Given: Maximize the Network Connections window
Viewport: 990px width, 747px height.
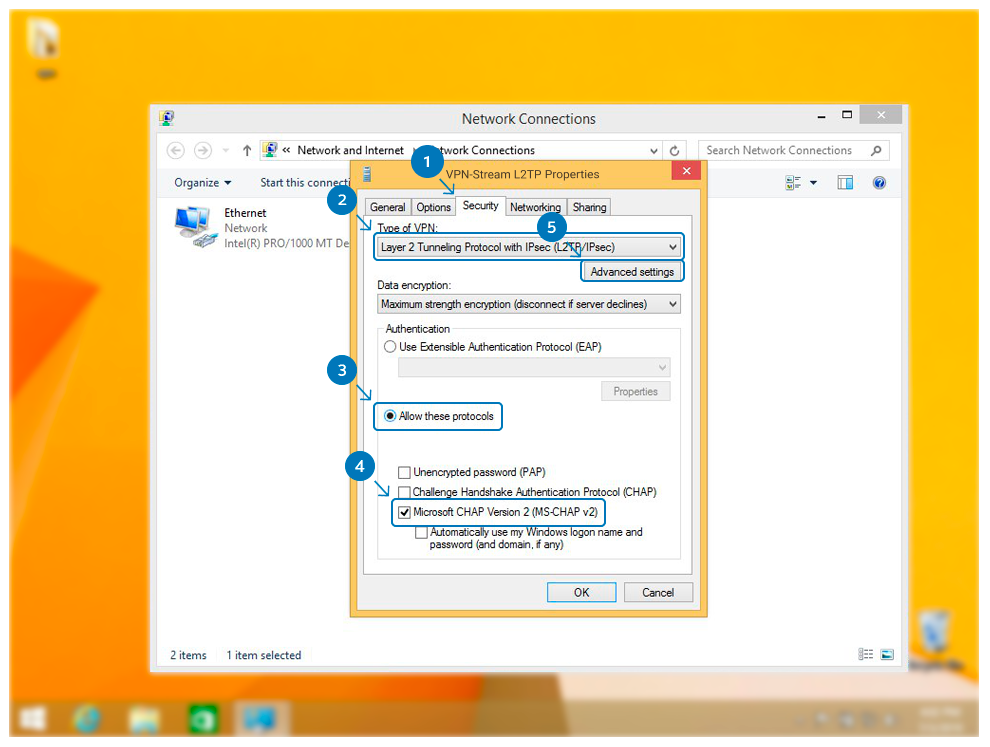Looking at the screenshot, I should point(847,115).
